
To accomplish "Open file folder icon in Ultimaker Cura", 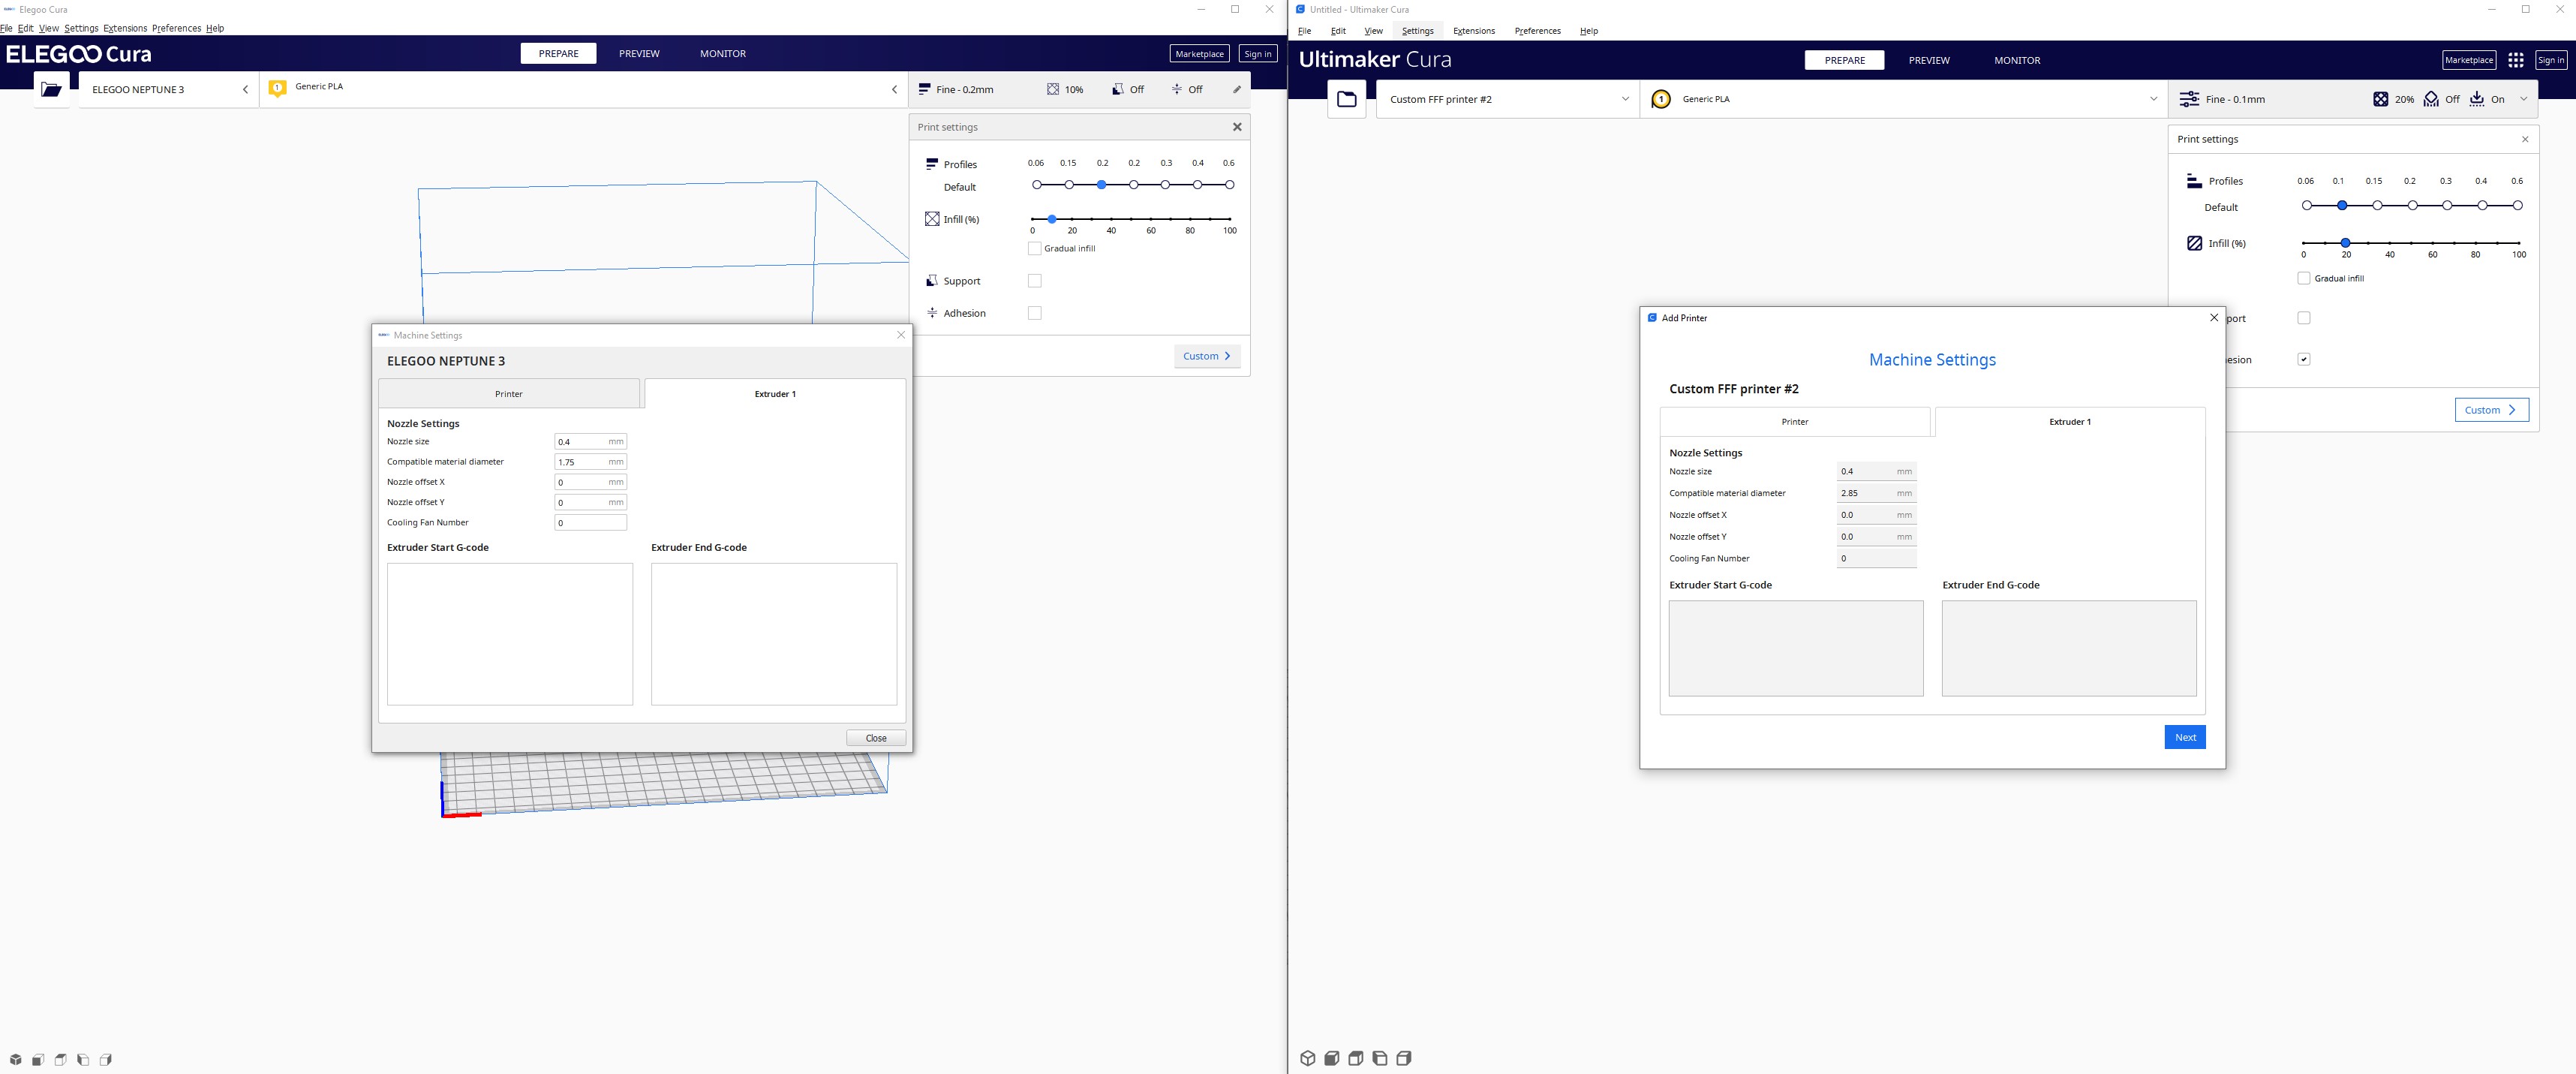I will tap(1346, 99).
